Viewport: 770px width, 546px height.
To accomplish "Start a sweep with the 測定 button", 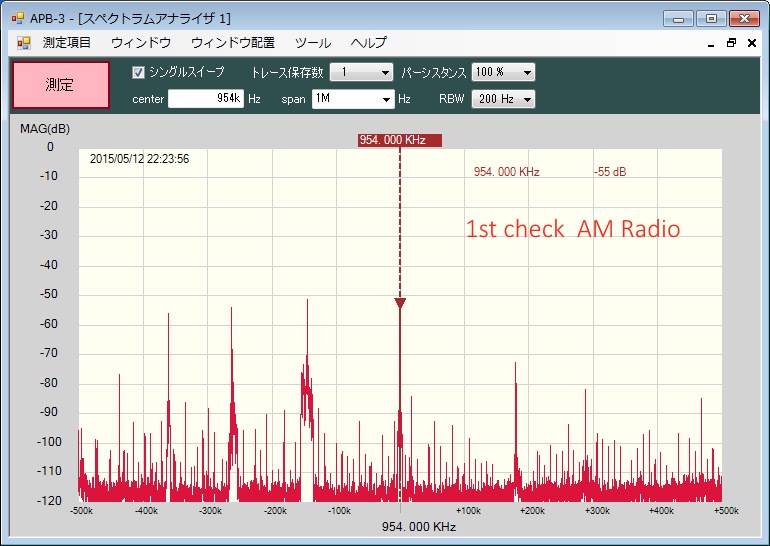I will click(60, 85).
